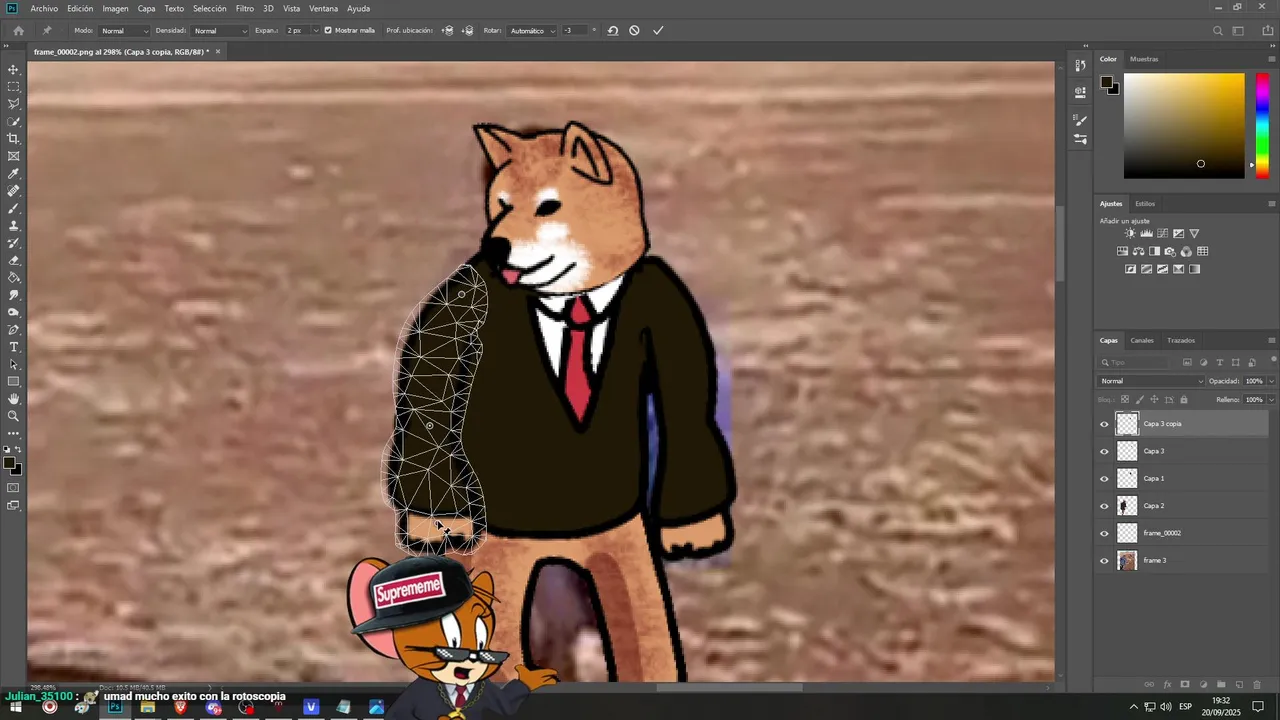The image size is (1280, 720).
Task: Open the Expansión value dropdown
Action: point(316,30)
